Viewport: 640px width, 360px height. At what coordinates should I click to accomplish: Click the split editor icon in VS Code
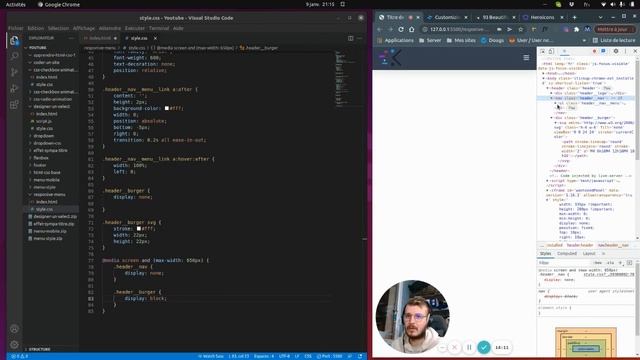[351, 38]
